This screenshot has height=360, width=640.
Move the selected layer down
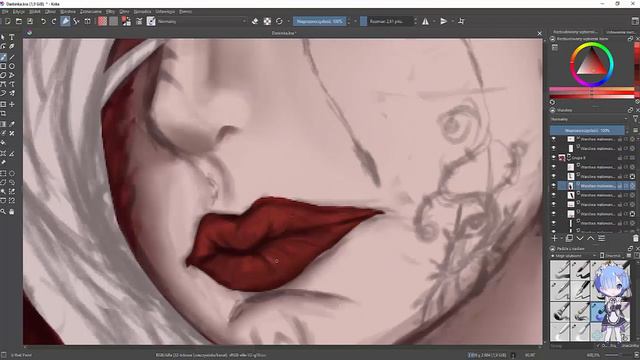click(580, 238)
